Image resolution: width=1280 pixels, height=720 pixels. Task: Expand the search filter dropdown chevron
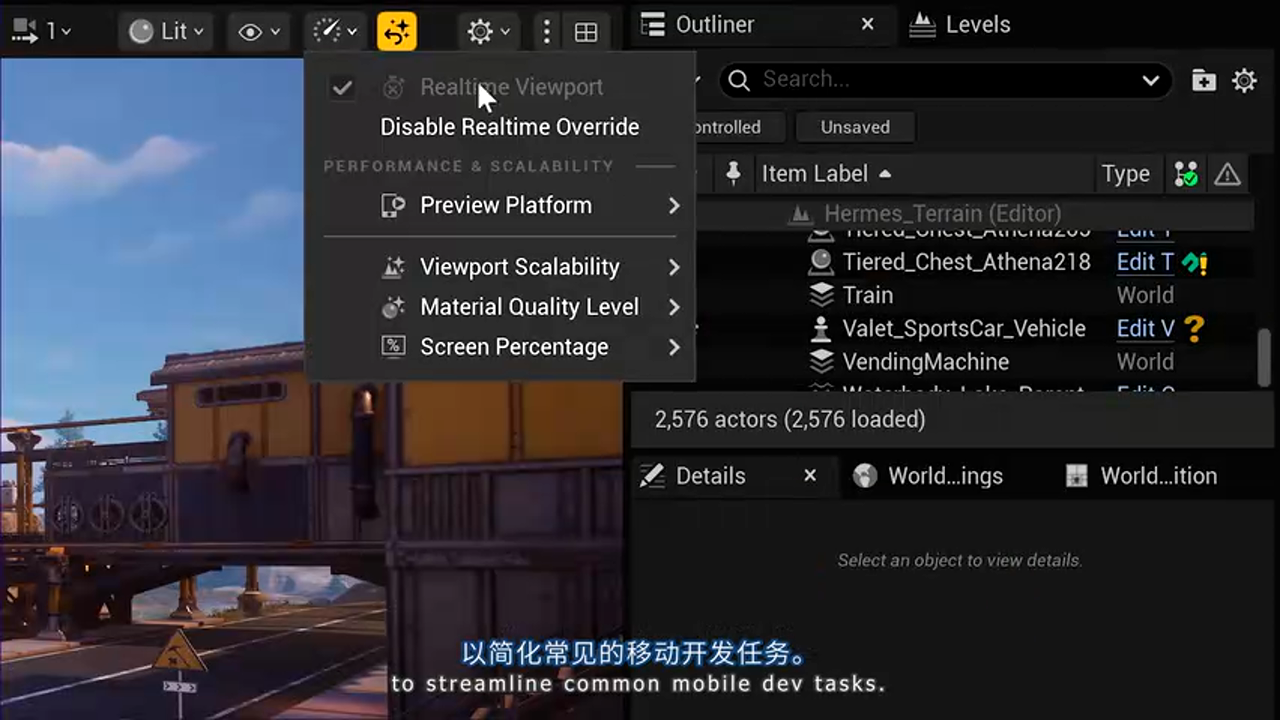[x=1150, y=79]
